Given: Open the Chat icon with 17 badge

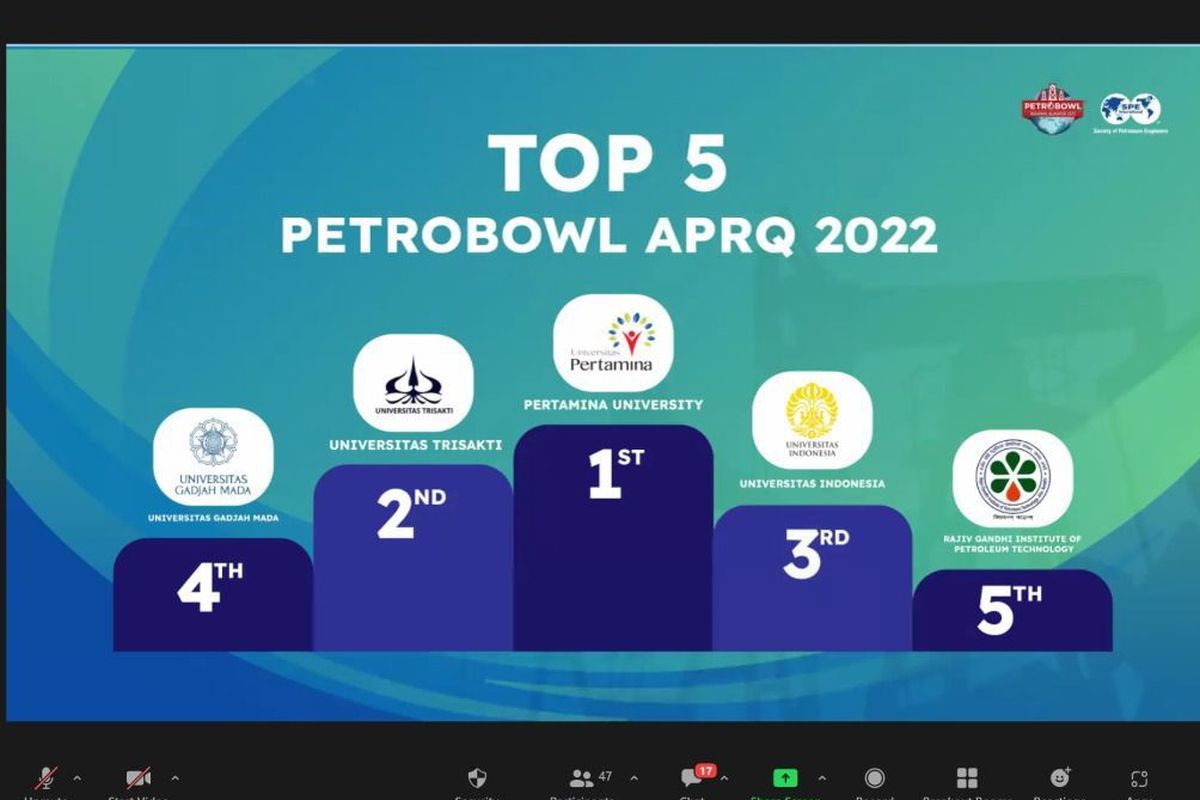Looking at the screenshot, I should click(x=692, y=778).
